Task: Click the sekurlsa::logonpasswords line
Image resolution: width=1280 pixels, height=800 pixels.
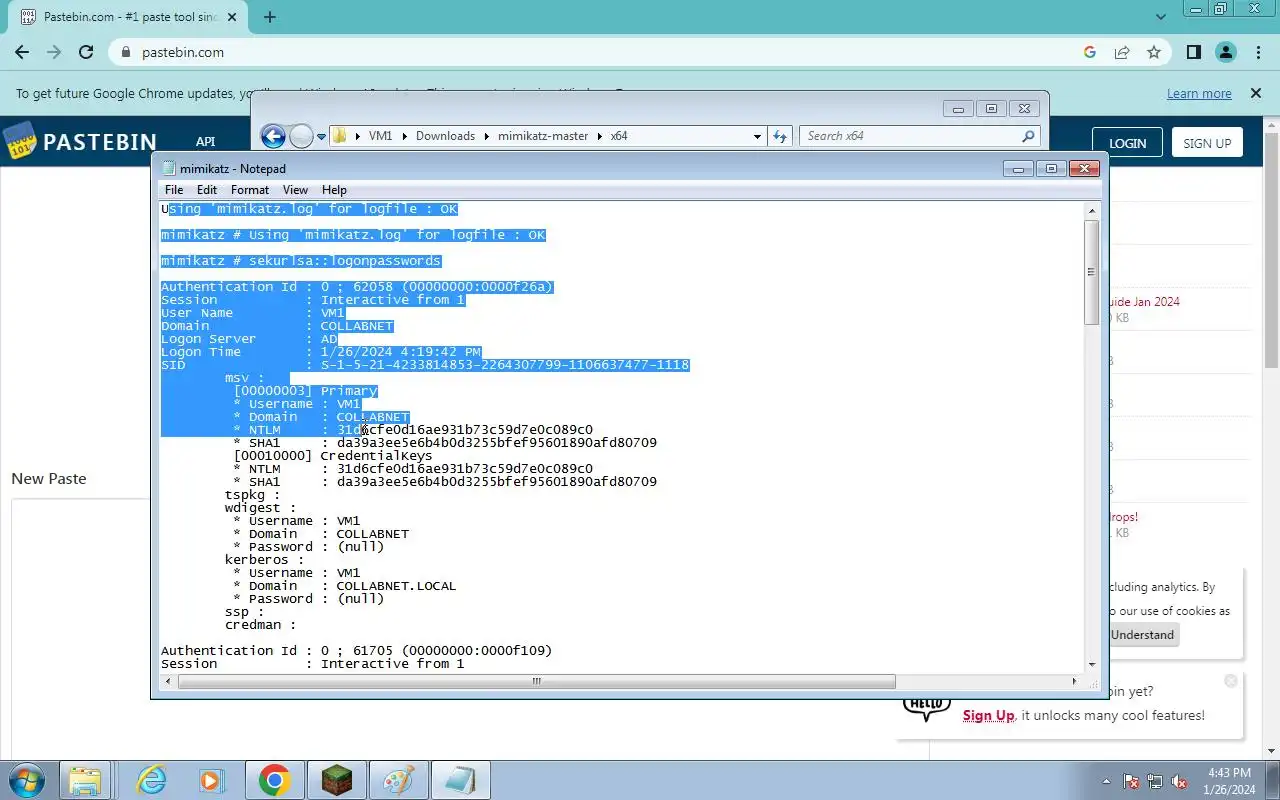Action: [301, 261]
